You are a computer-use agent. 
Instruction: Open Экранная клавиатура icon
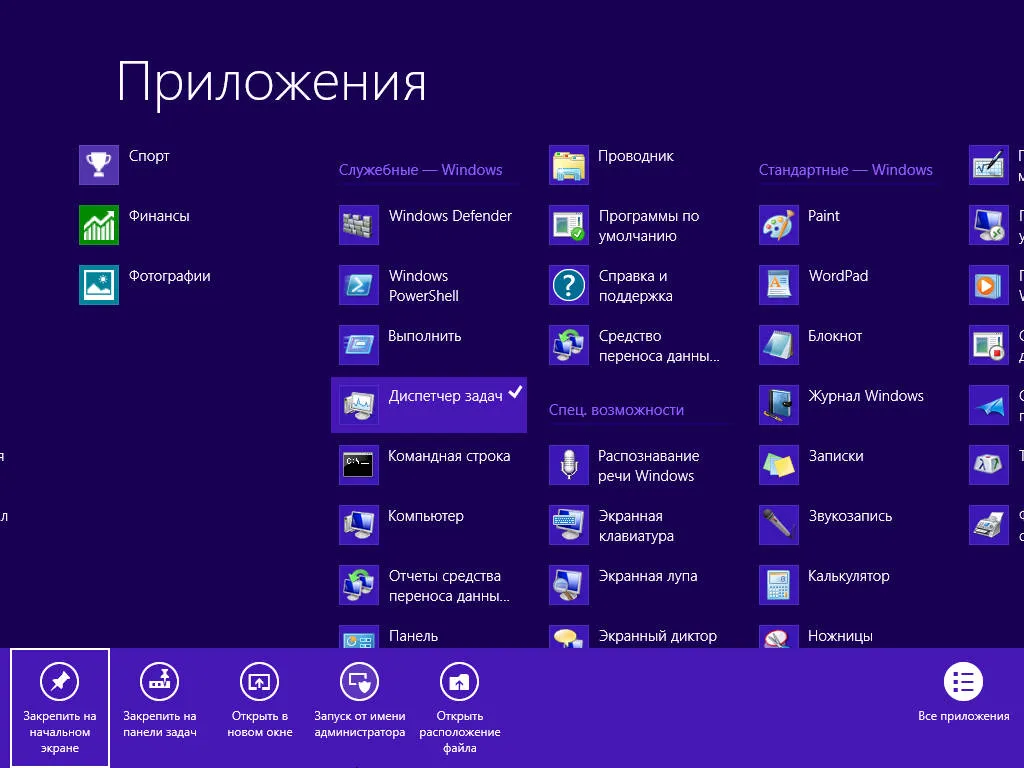(569, 525)
